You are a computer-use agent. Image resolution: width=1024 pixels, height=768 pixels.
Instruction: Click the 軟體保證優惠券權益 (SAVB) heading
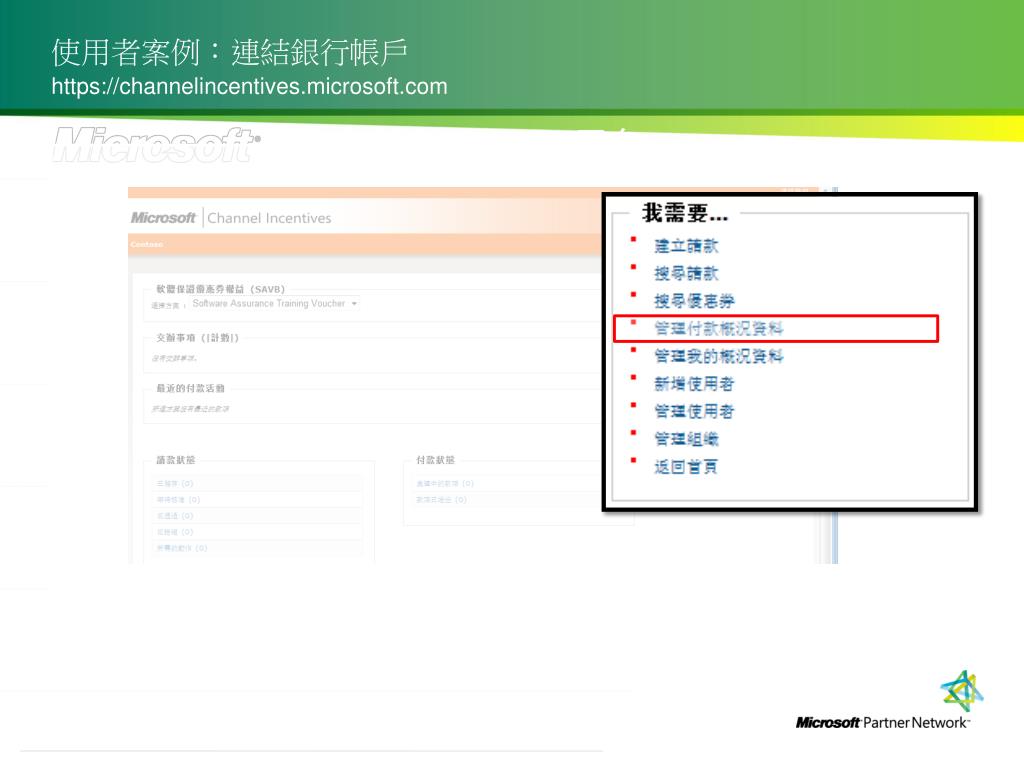[x=220, y=289]
